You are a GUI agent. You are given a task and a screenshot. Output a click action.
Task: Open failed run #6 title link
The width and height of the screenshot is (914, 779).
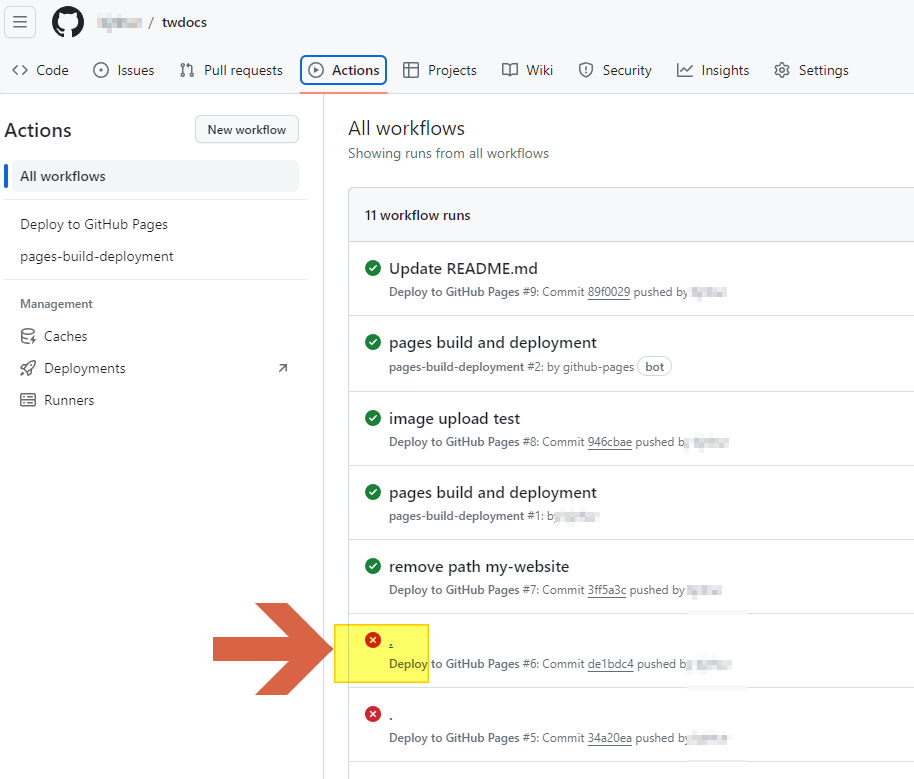[x=391, y=643]
